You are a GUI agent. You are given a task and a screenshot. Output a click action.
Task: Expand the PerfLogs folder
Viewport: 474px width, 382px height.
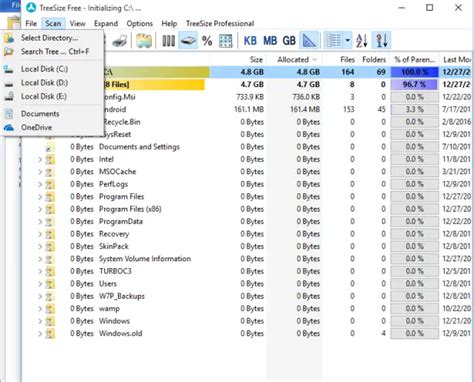coord(40,184)
